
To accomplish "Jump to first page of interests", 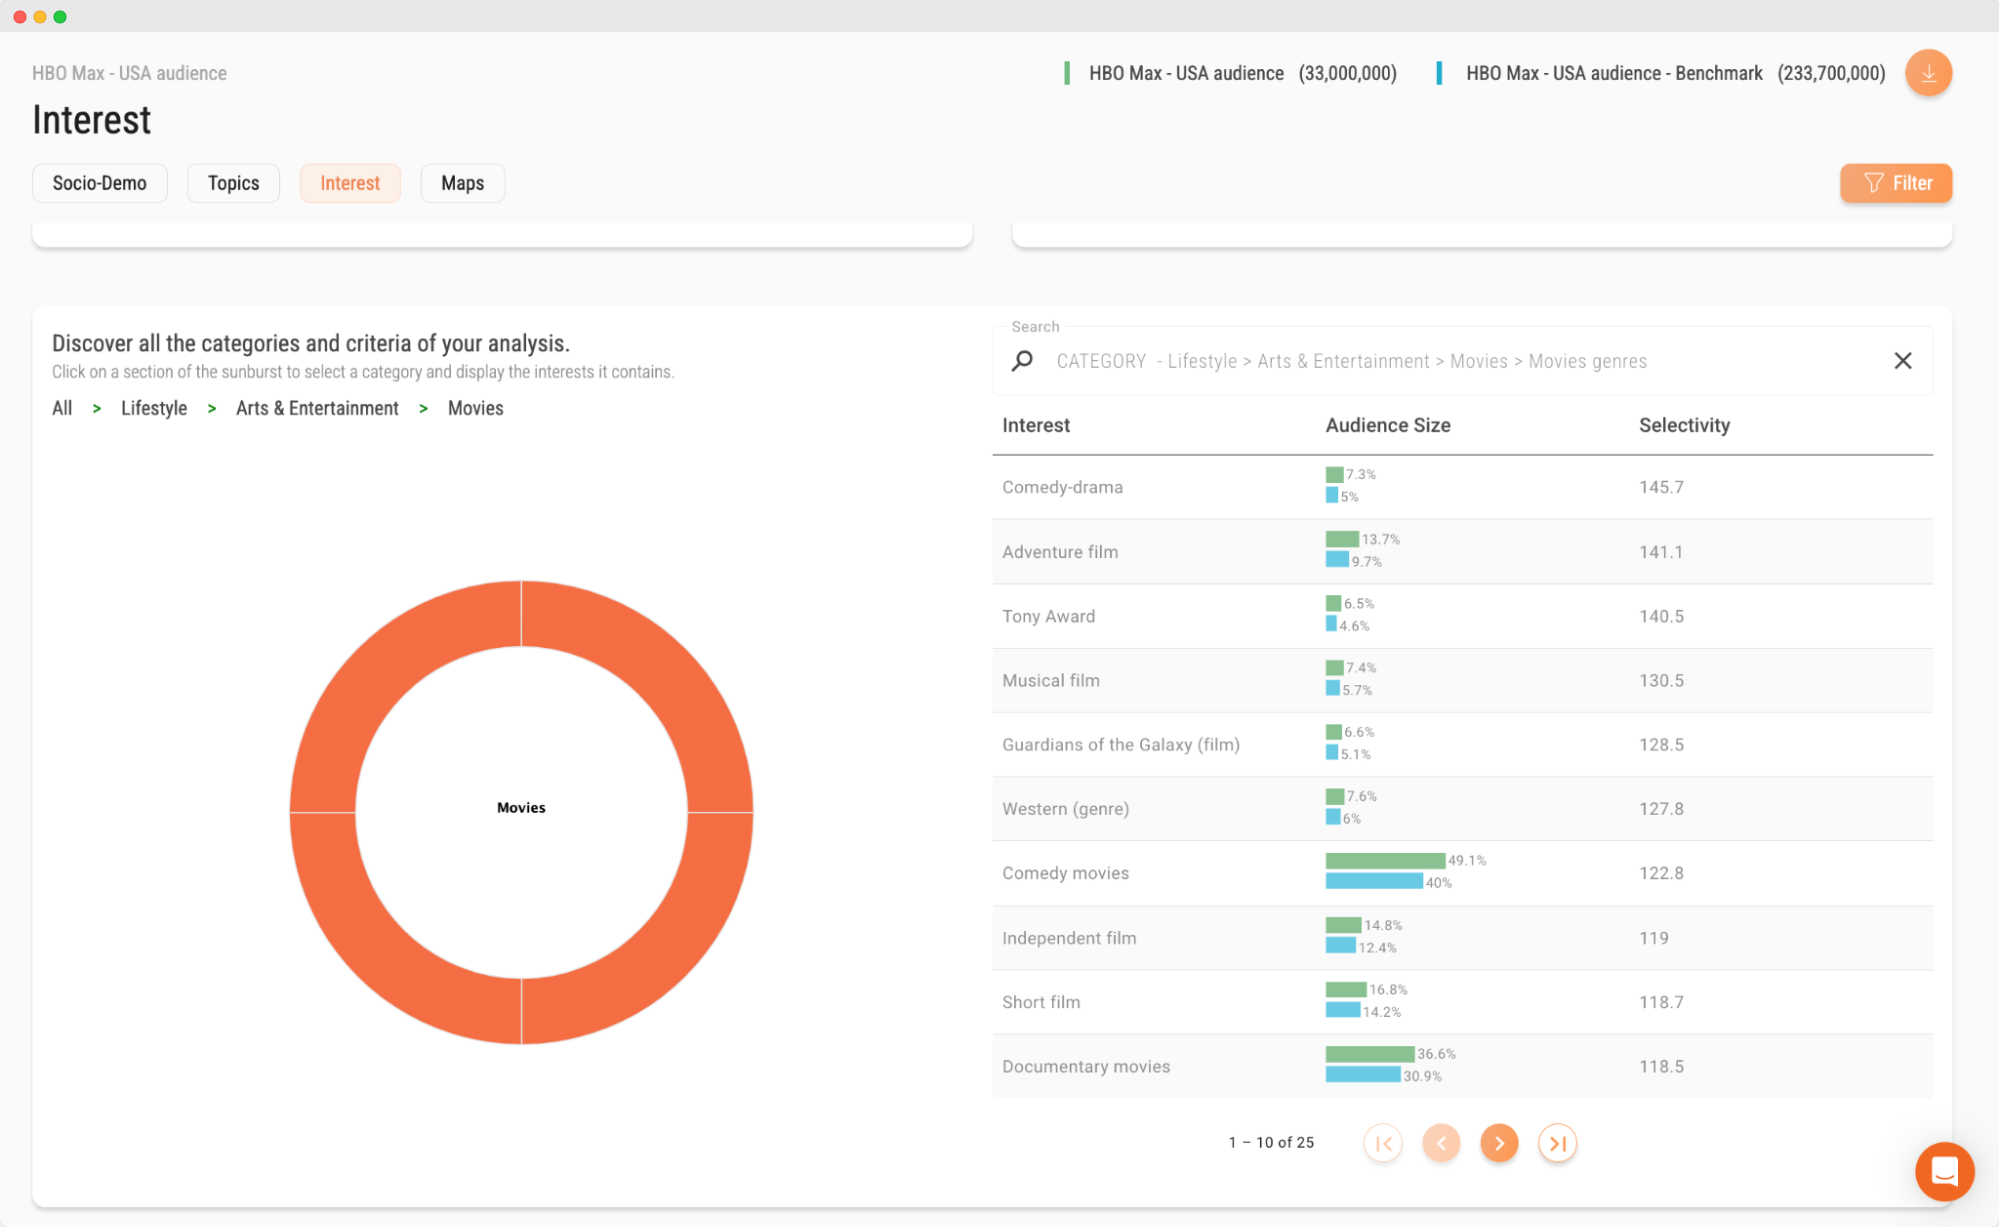I will (1383, 1143).
